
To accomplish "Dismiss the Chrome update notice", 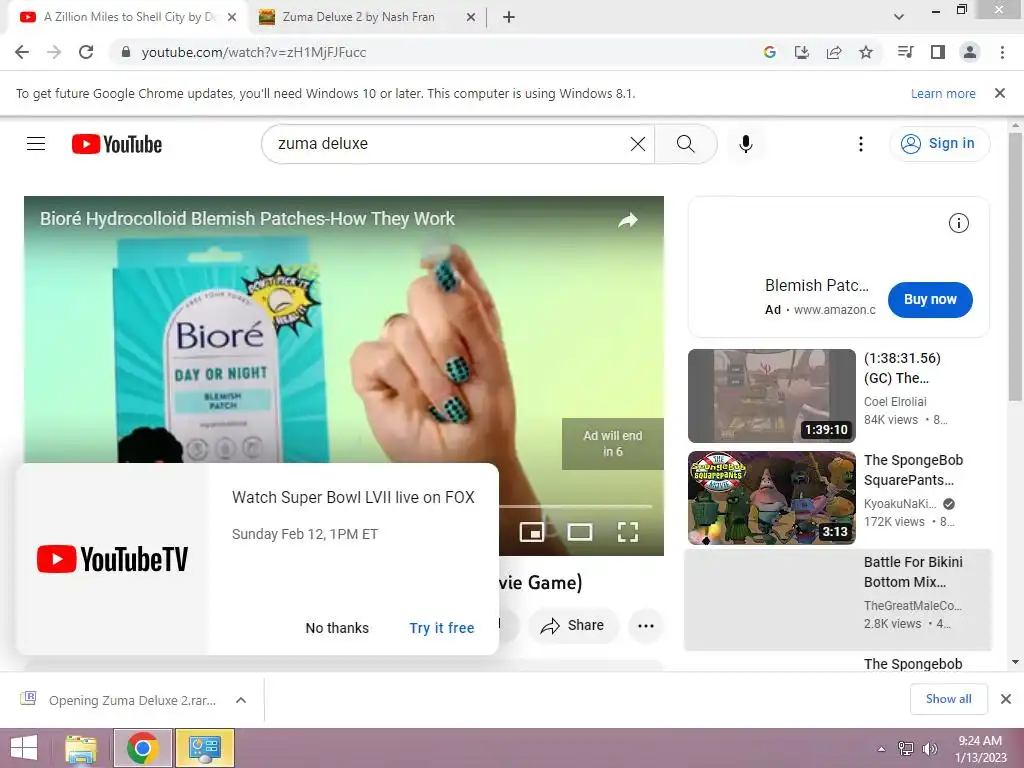I will (x=1000, y=93).
